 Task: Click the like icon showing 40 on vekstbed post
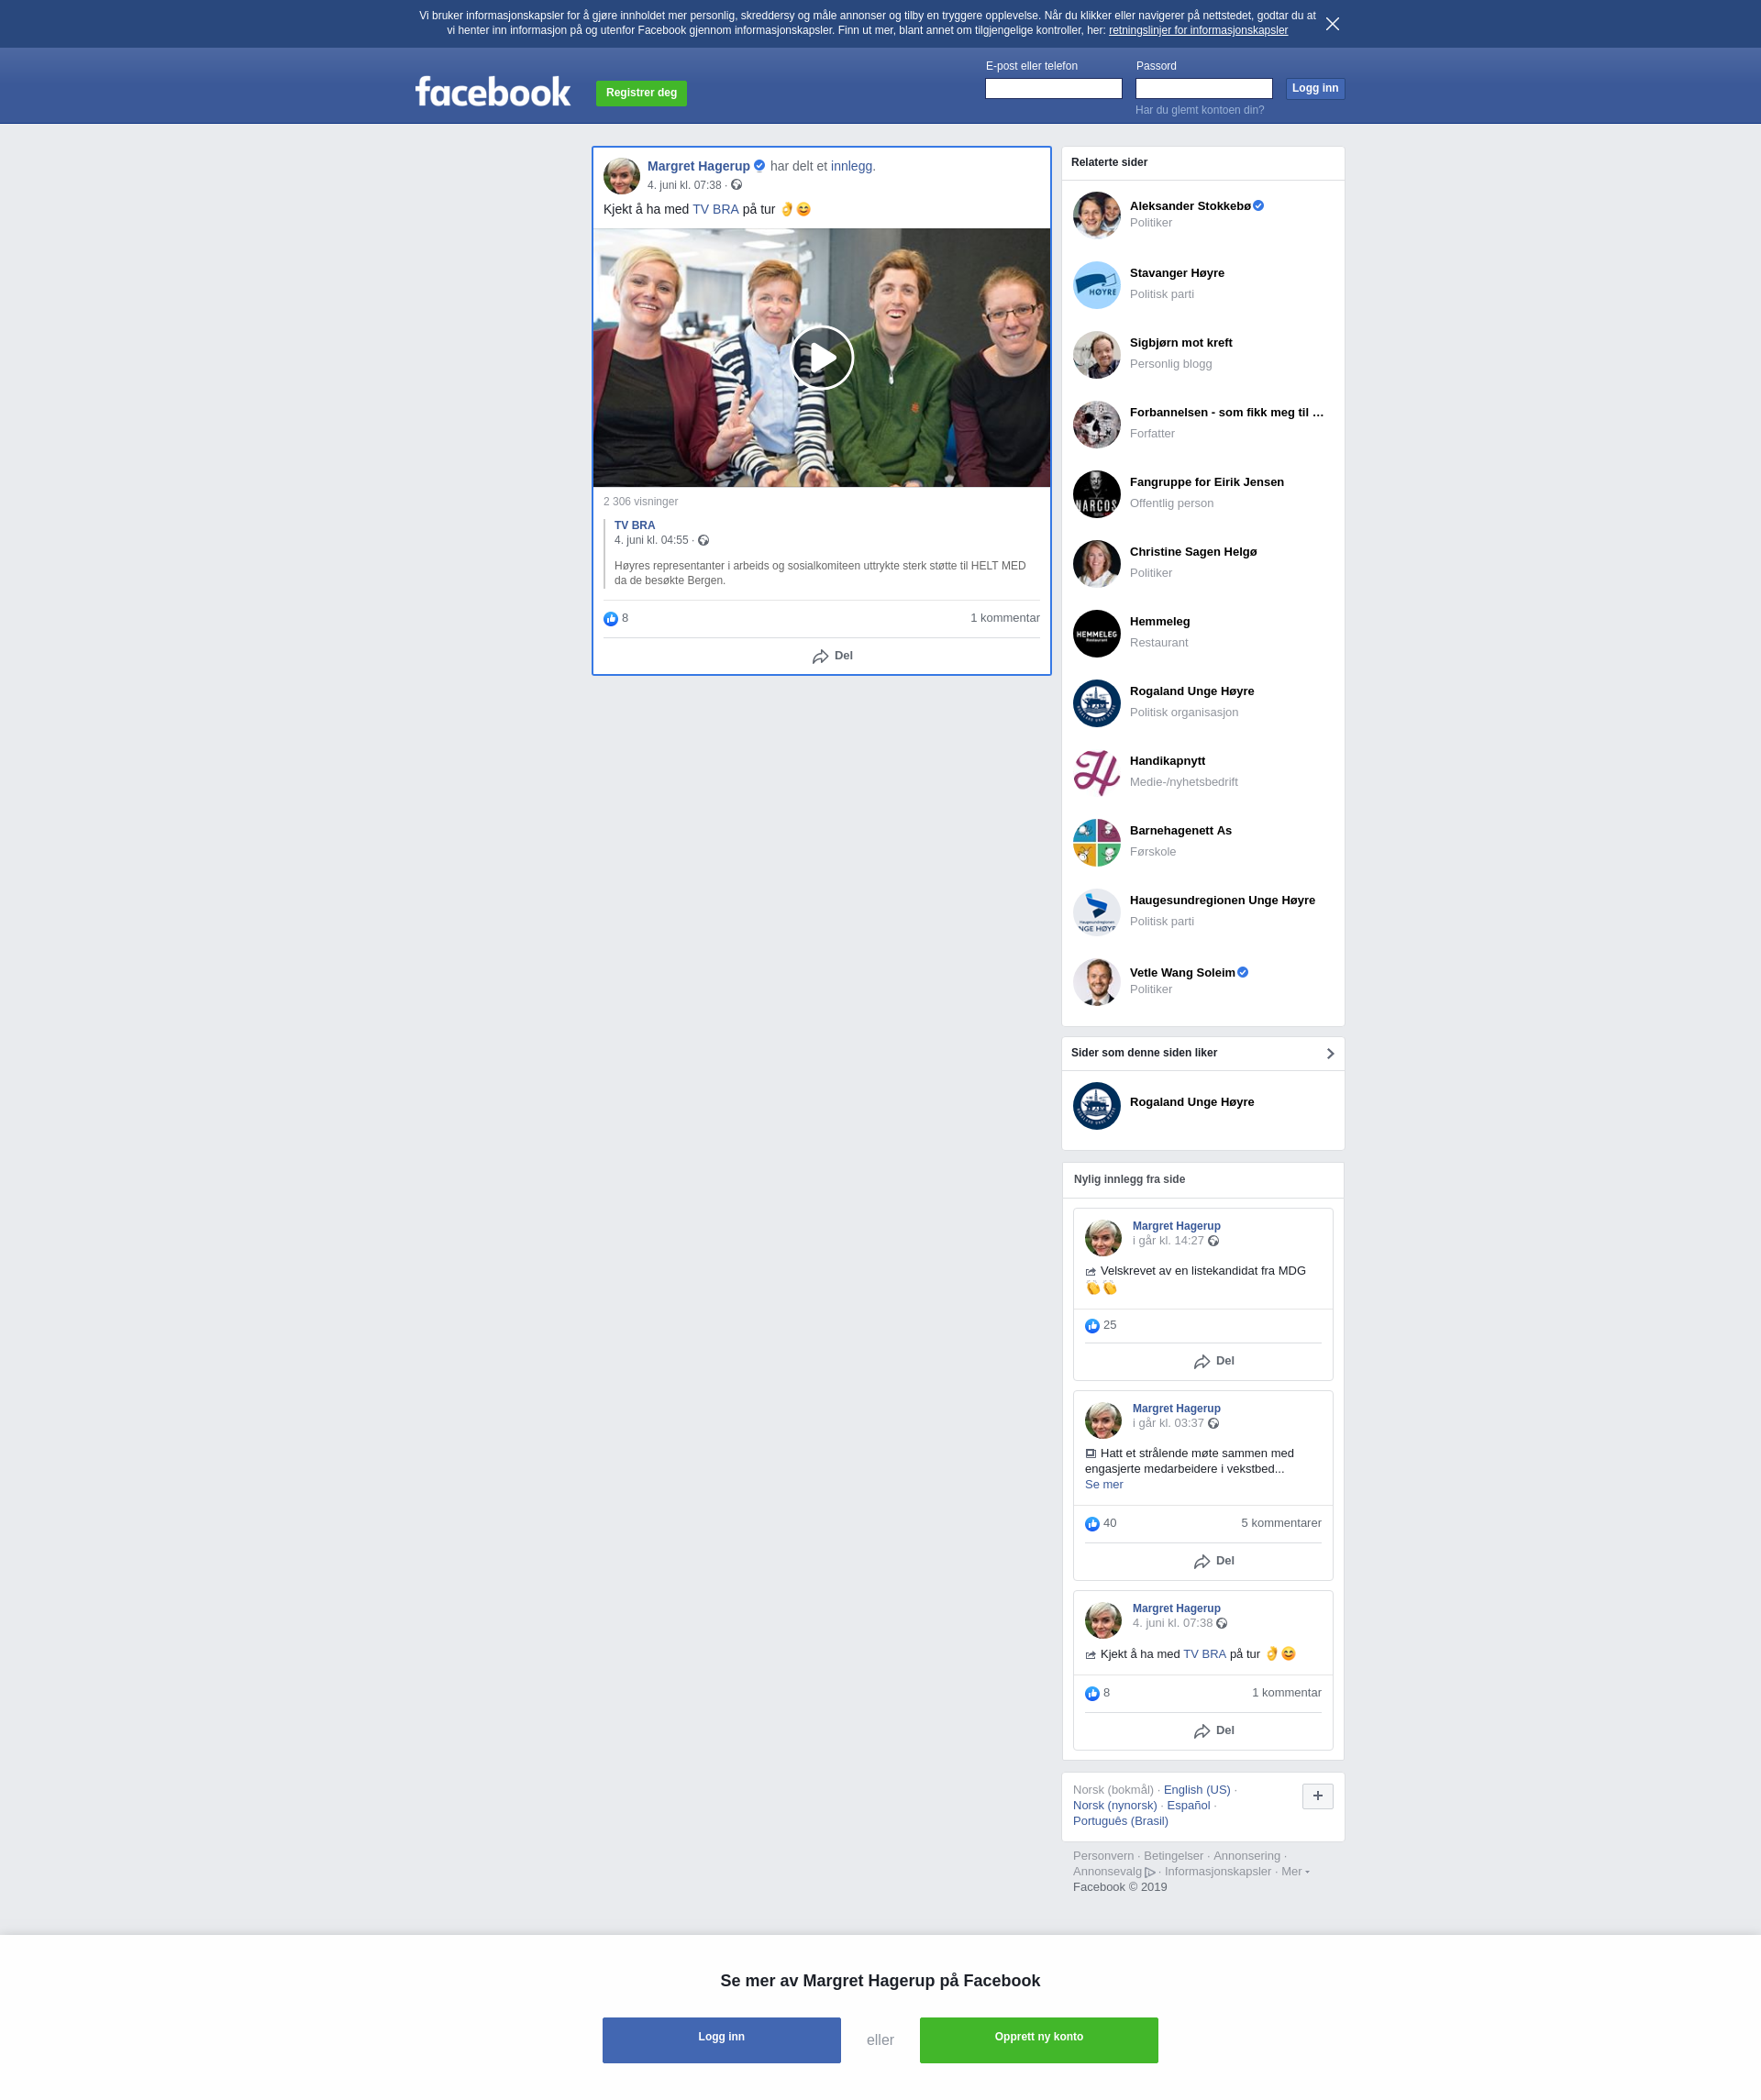click(x=1092, y=1524)
